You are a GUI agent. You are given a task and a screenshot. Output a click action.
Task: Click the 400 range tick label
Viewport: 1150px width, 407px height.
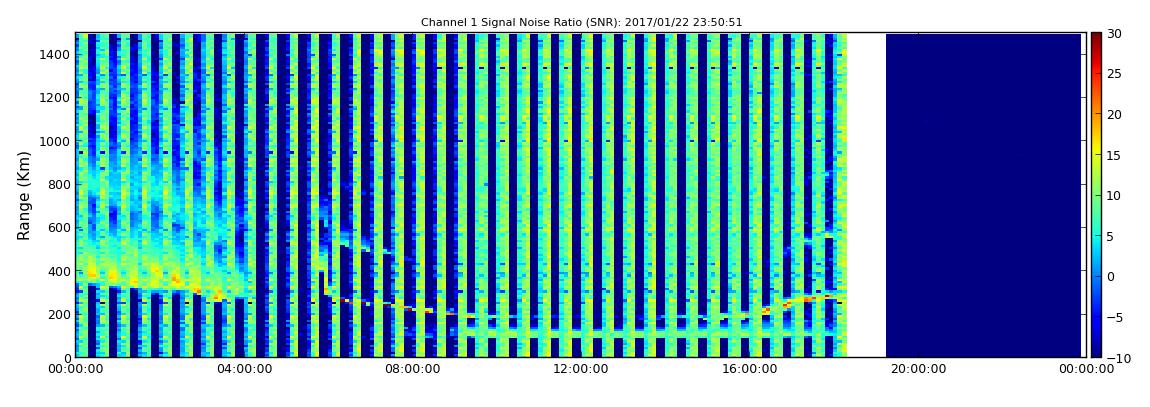(x=59, y=271)
